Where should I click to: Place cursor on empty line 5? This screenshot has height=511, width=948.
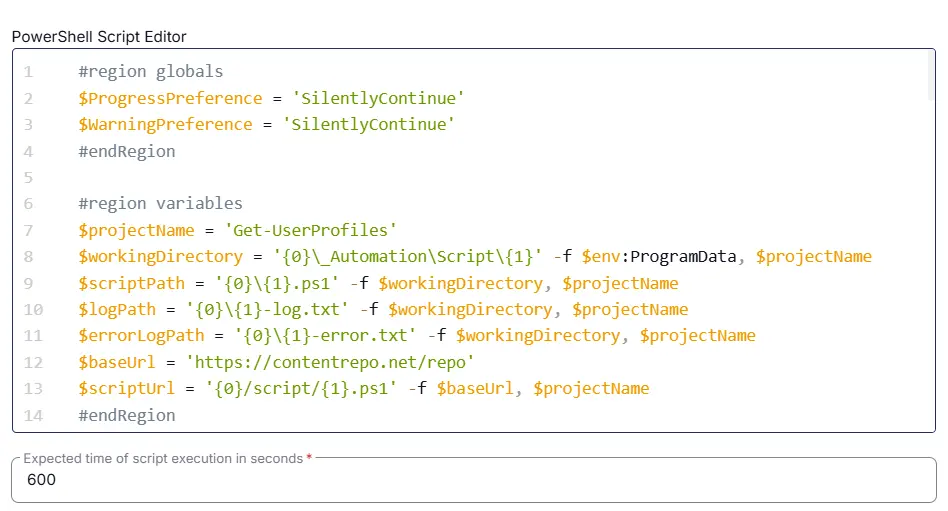300,178
